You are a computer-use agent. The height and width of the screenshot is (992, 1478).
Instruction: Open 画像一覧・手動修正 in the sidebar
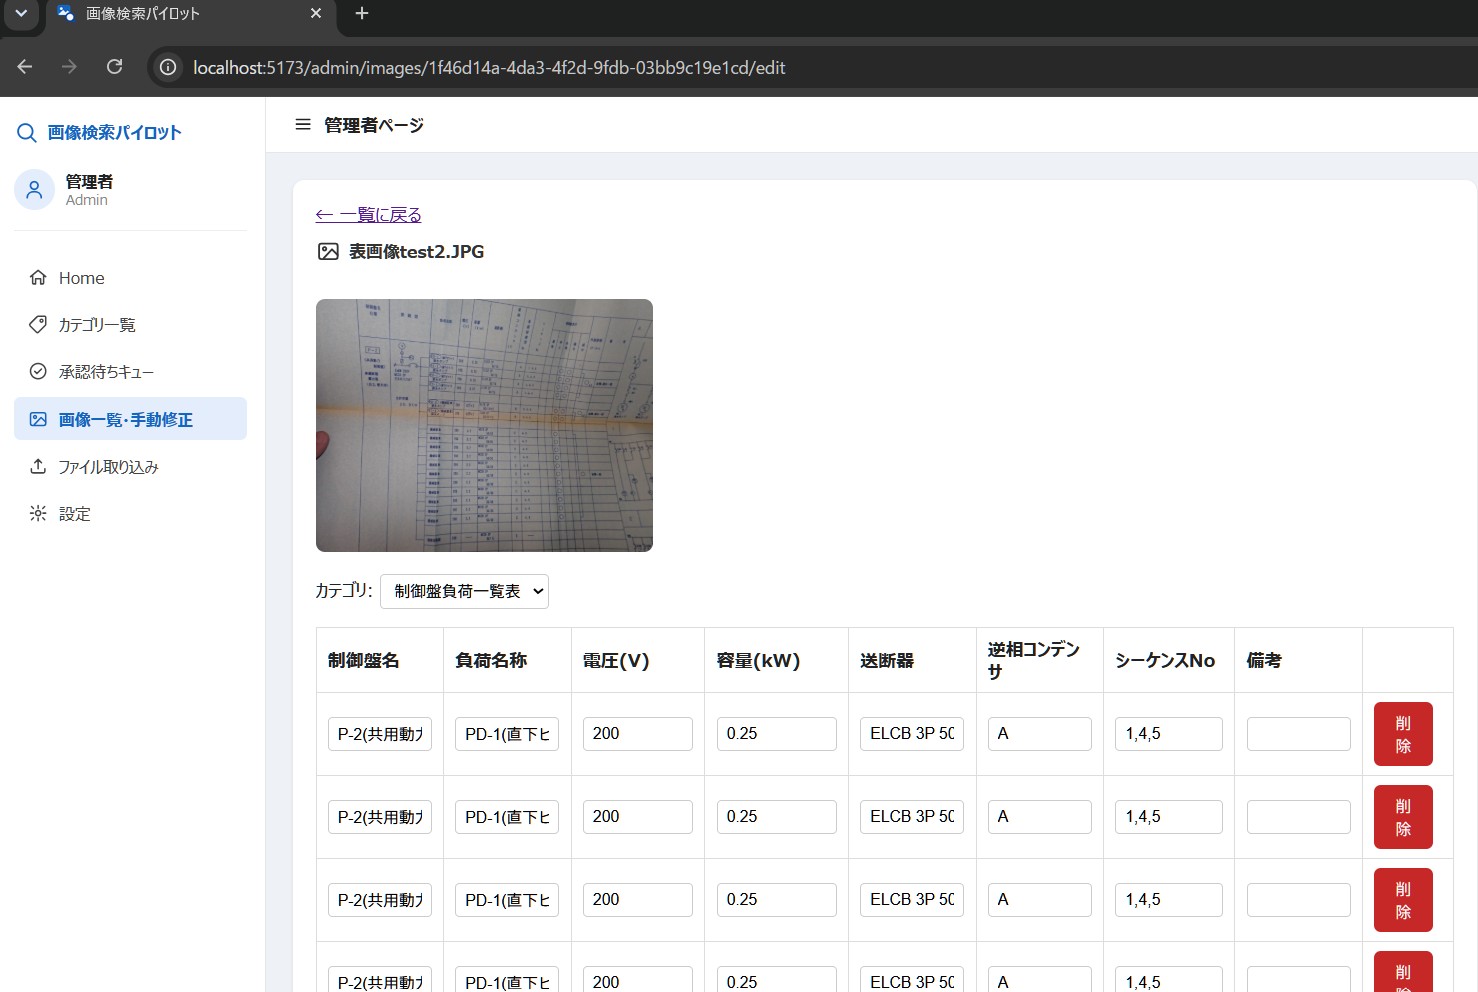point(130,419)
